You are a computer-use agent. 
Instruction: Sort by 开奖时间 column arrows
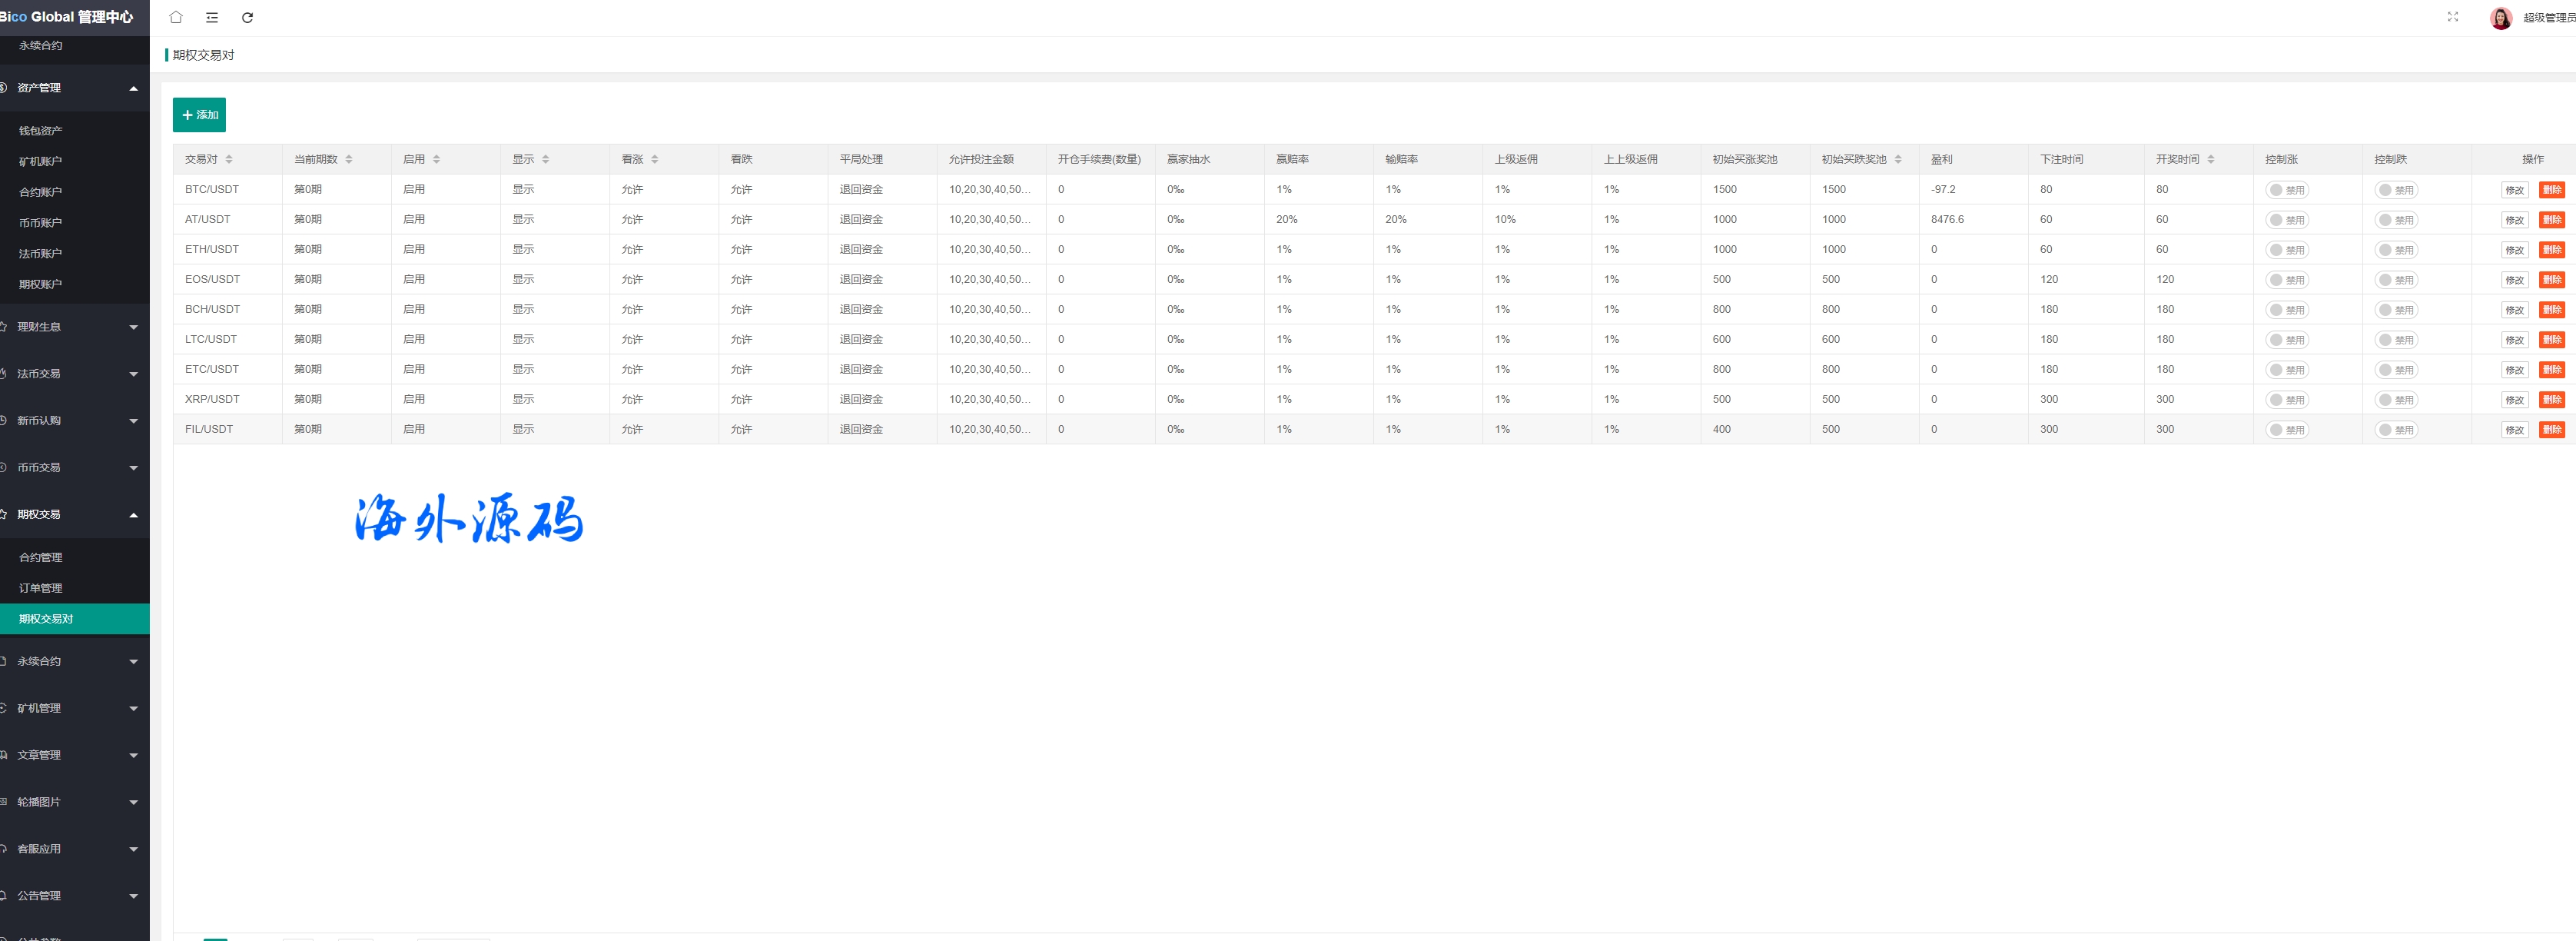(2210, 159)
